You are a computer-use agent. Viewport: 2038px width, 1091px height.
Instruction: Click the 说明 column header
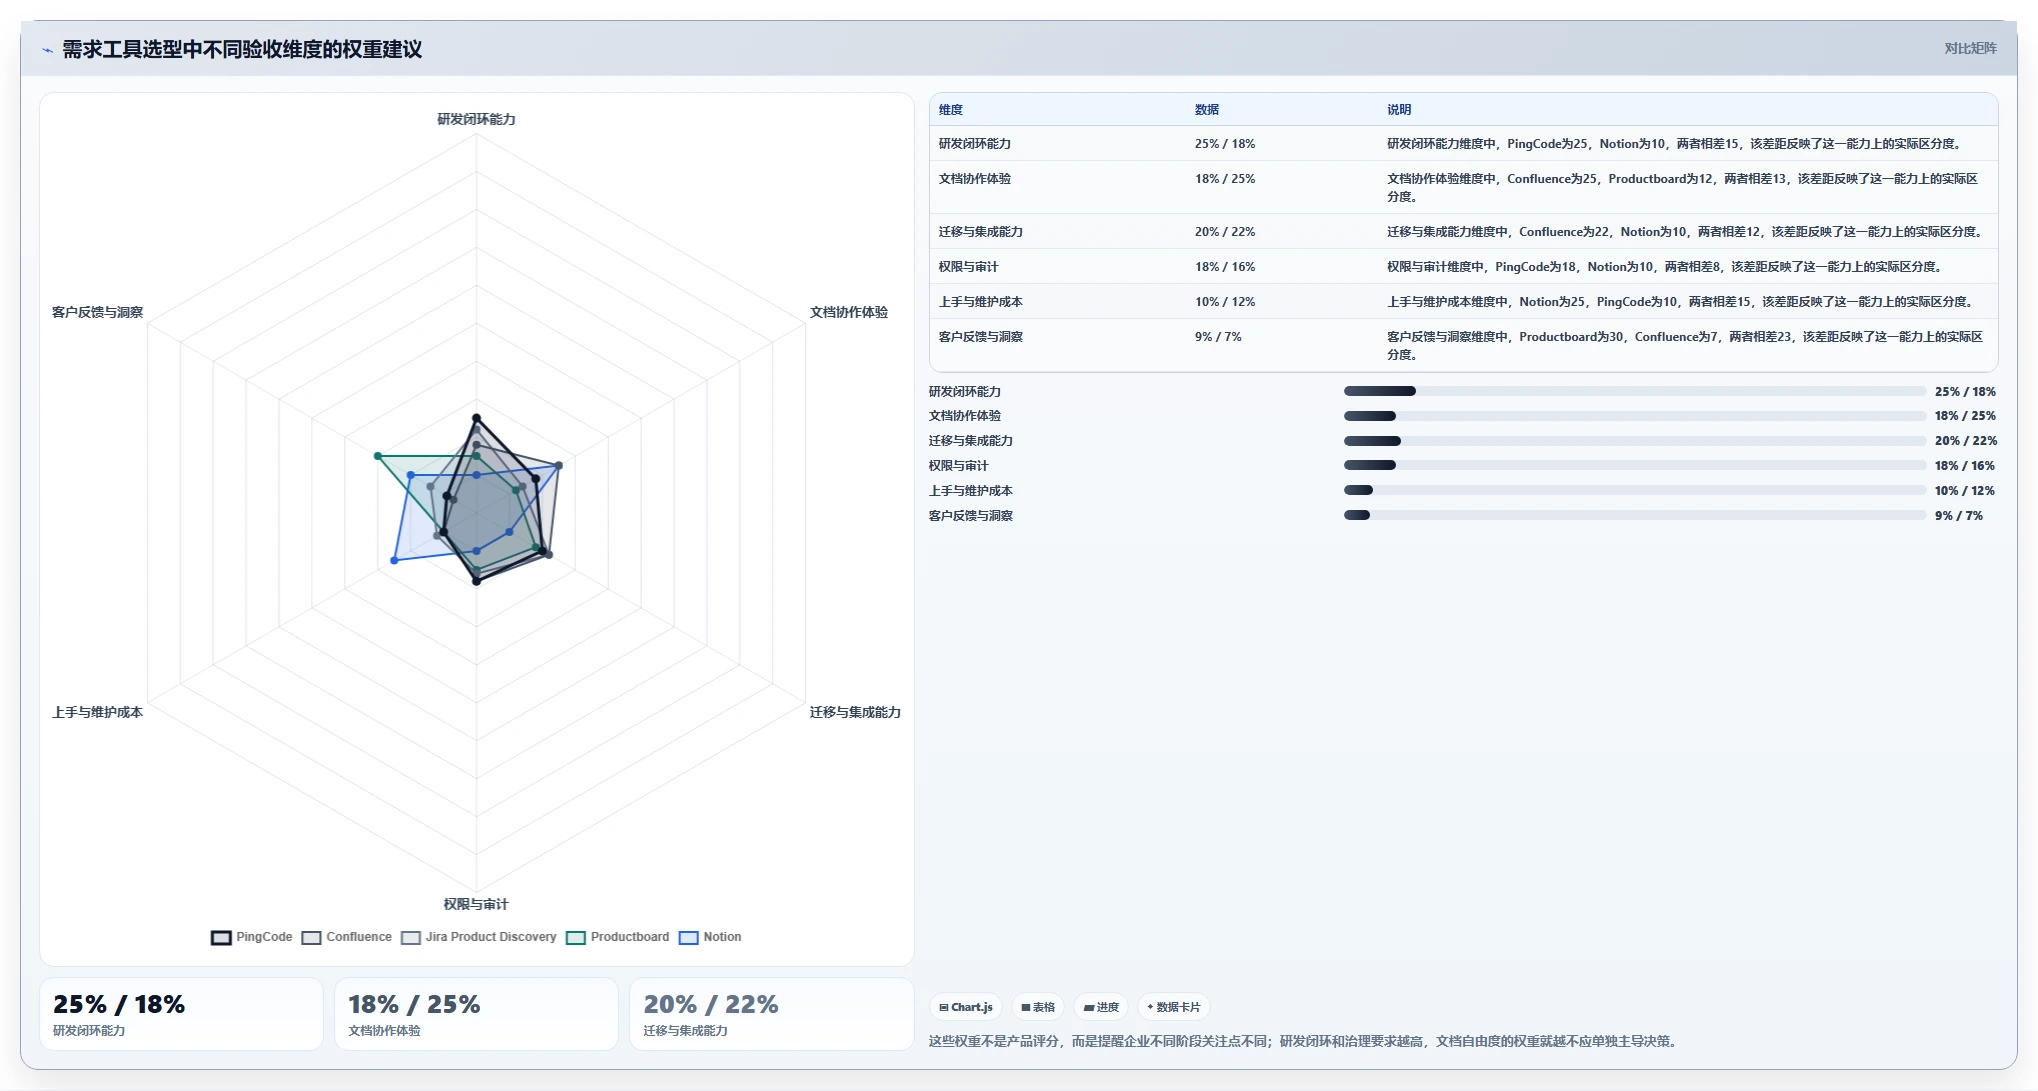[1399, 110]
